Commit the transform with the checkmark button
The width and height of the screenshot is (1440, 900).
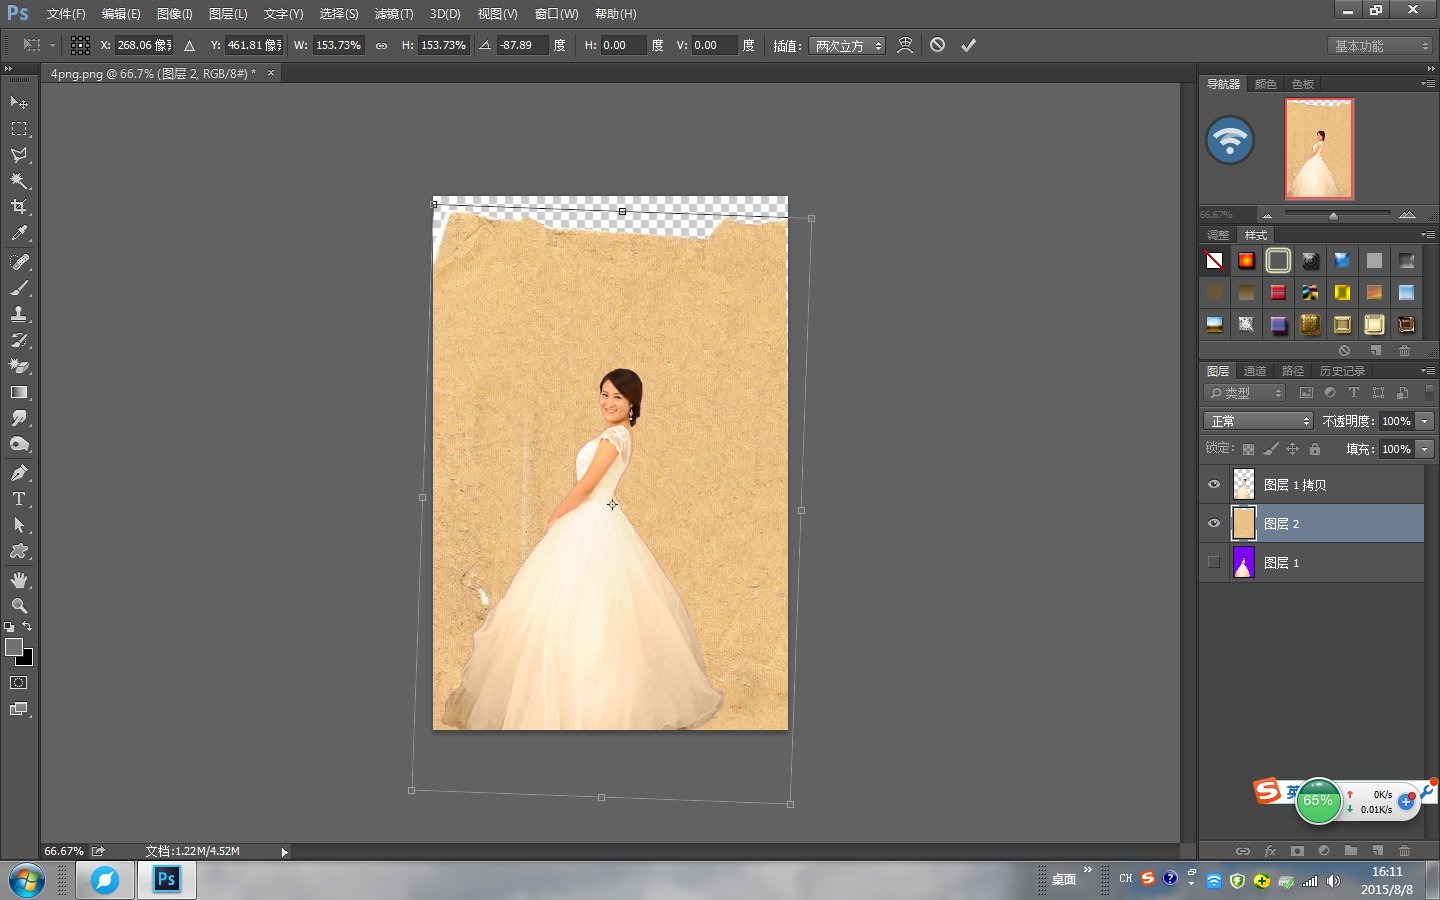(967, 45)
